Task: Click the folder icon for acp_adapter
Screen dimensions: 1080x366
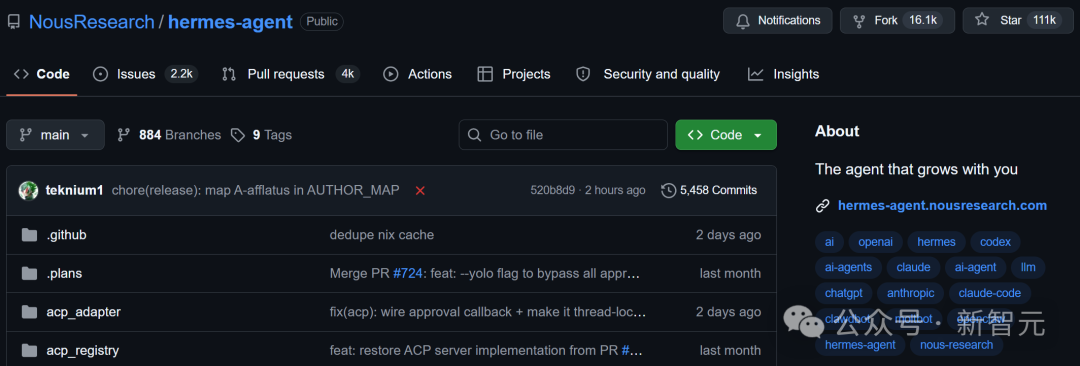Action: [29, 312]
